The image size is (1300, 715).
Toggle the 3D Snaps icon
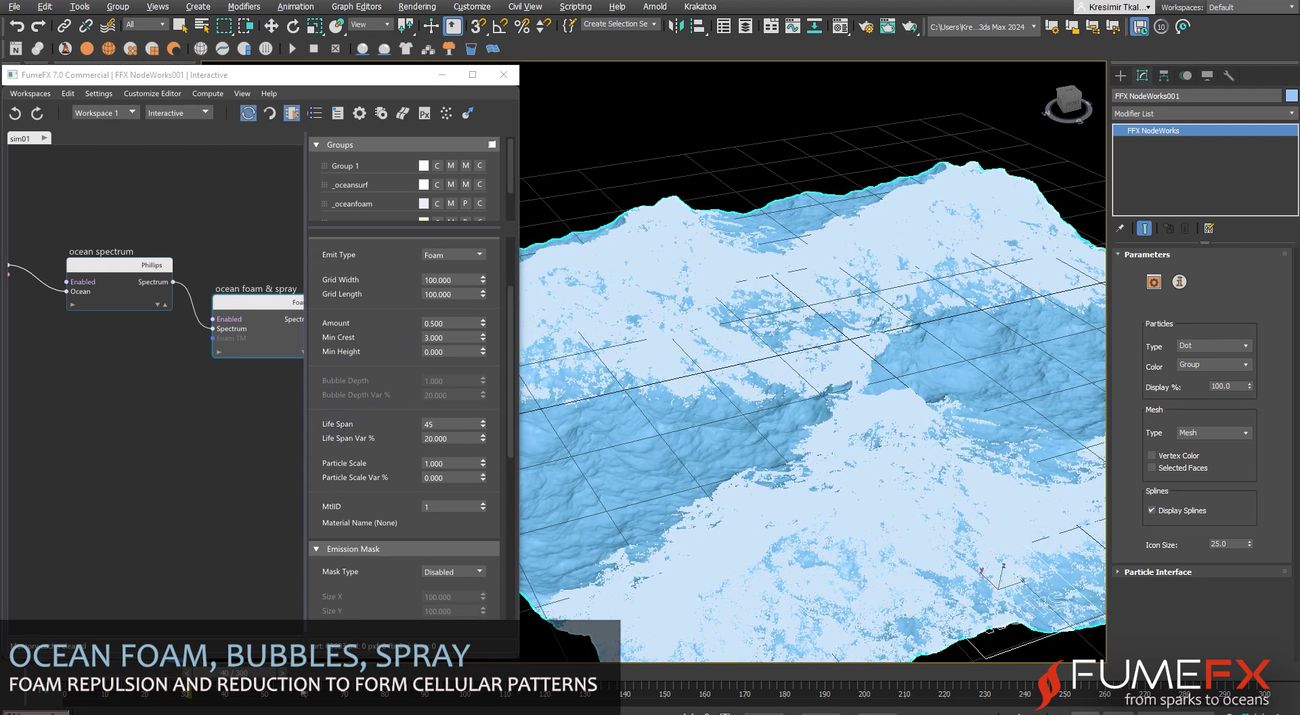(x=478, y=26)
